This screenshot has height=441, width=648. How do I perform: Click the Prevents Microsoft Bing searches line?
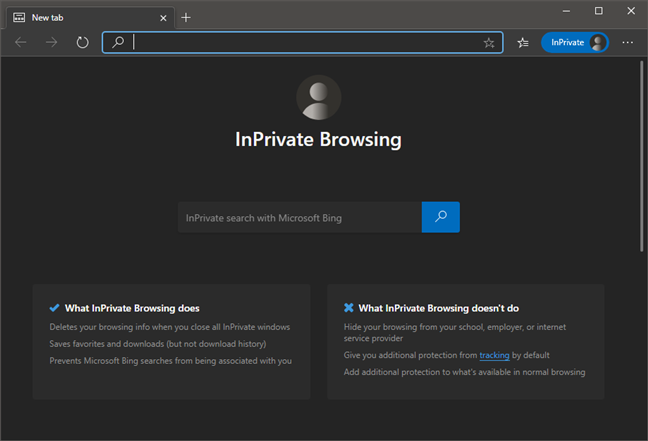[x=171, y=361]
